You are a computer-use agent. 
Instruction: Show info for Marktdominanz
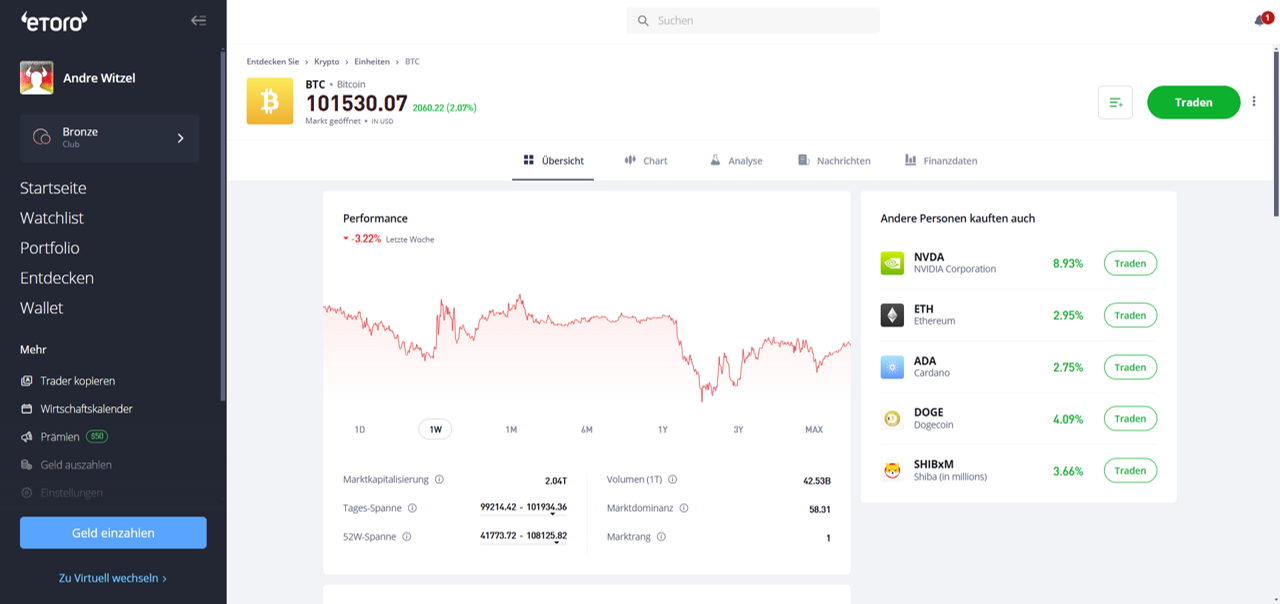click(x=684, y=508)
